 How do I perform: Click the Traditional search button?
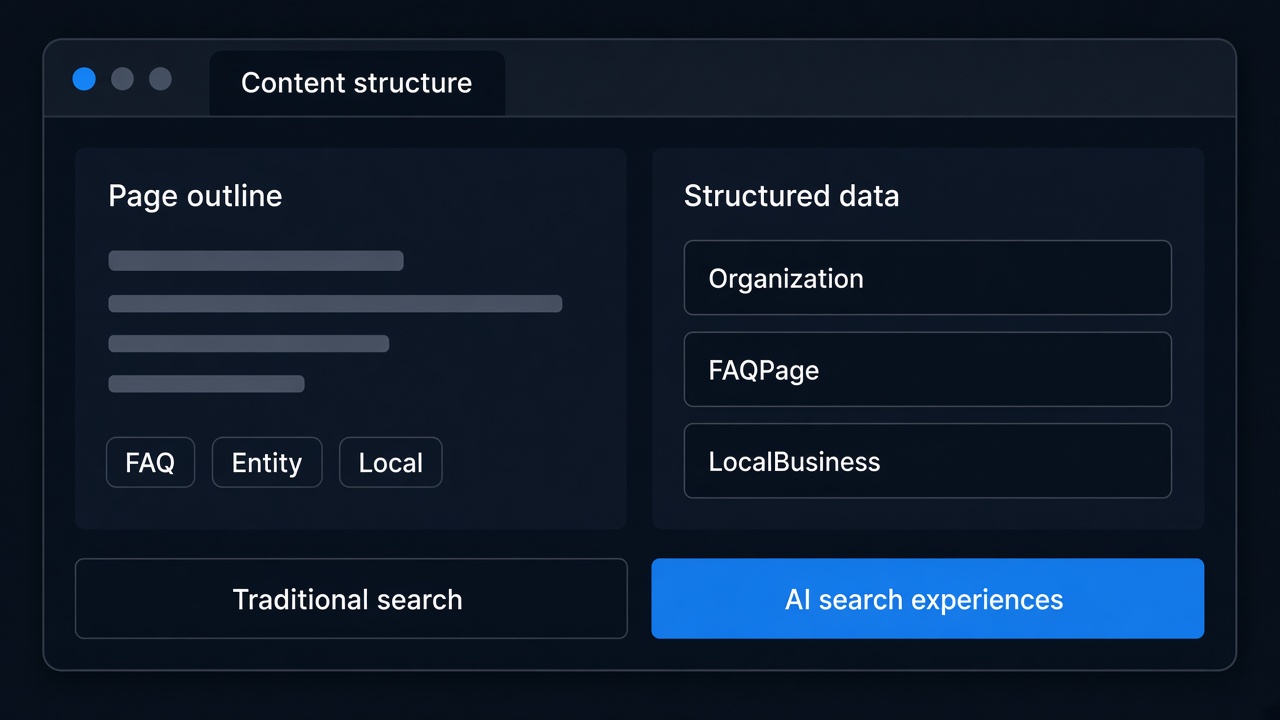tap(351, 599)
